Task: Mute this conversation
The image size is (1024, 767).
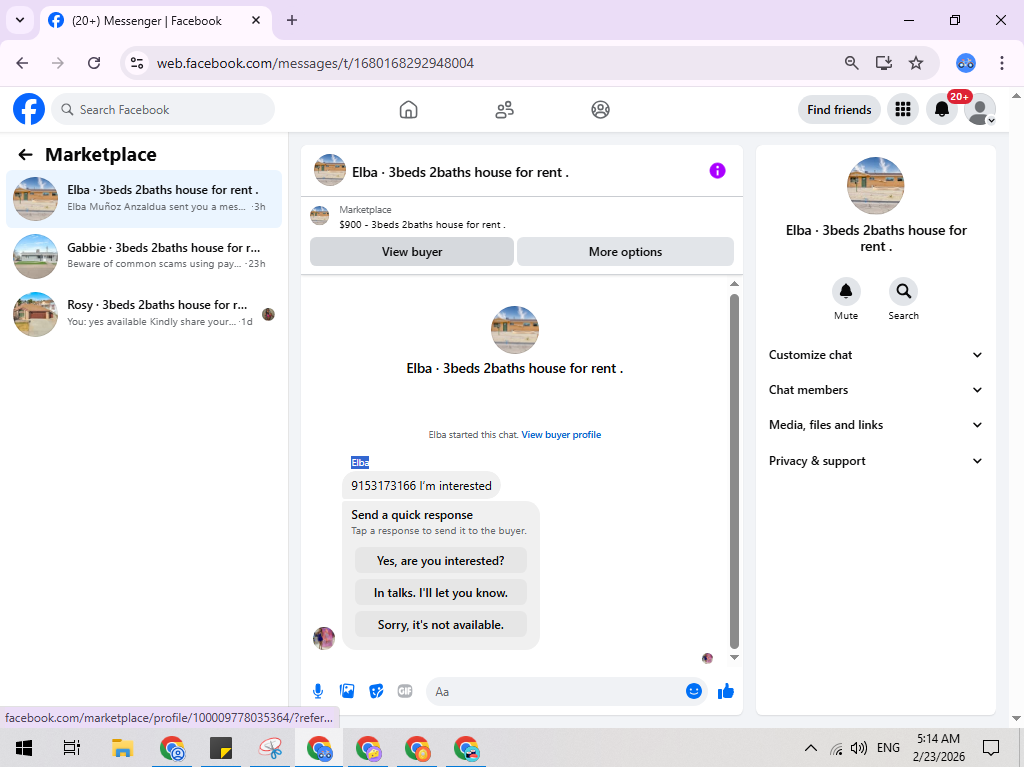Action: 846,292
